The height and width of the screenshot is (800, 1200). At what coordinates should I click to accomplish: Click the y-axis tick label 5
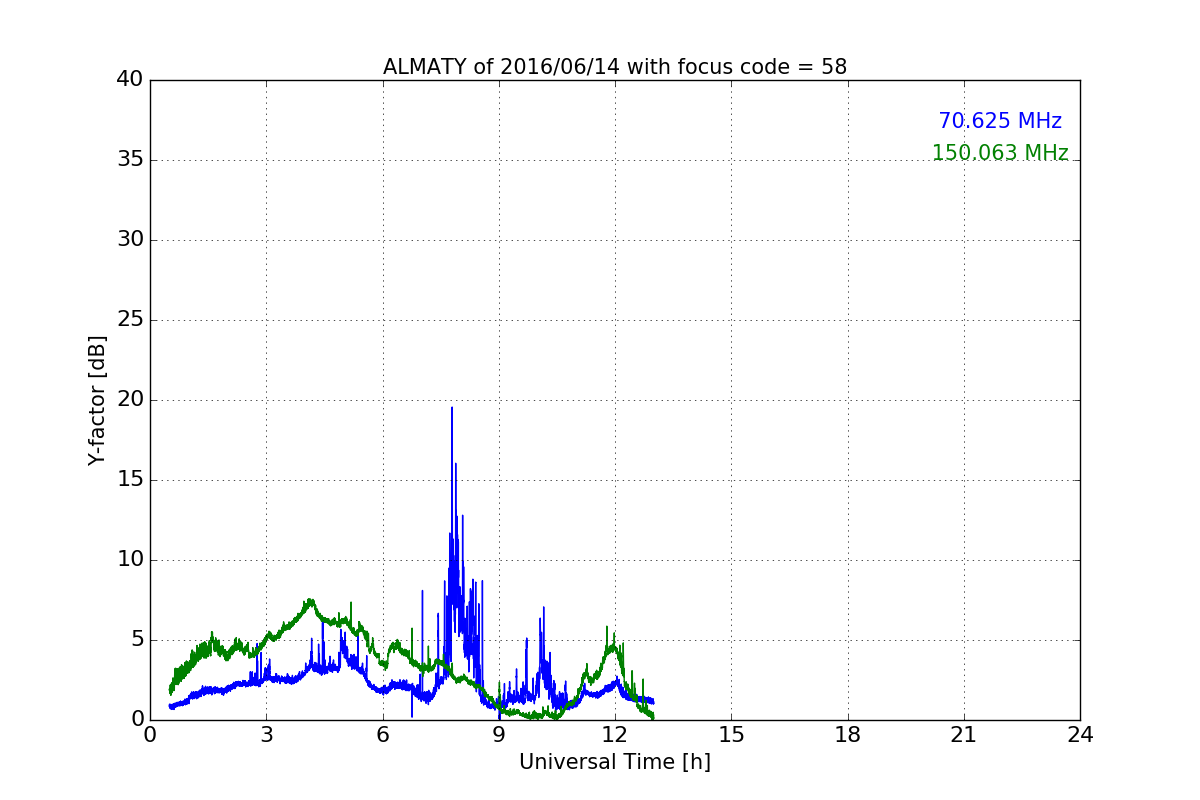point(137,640)
